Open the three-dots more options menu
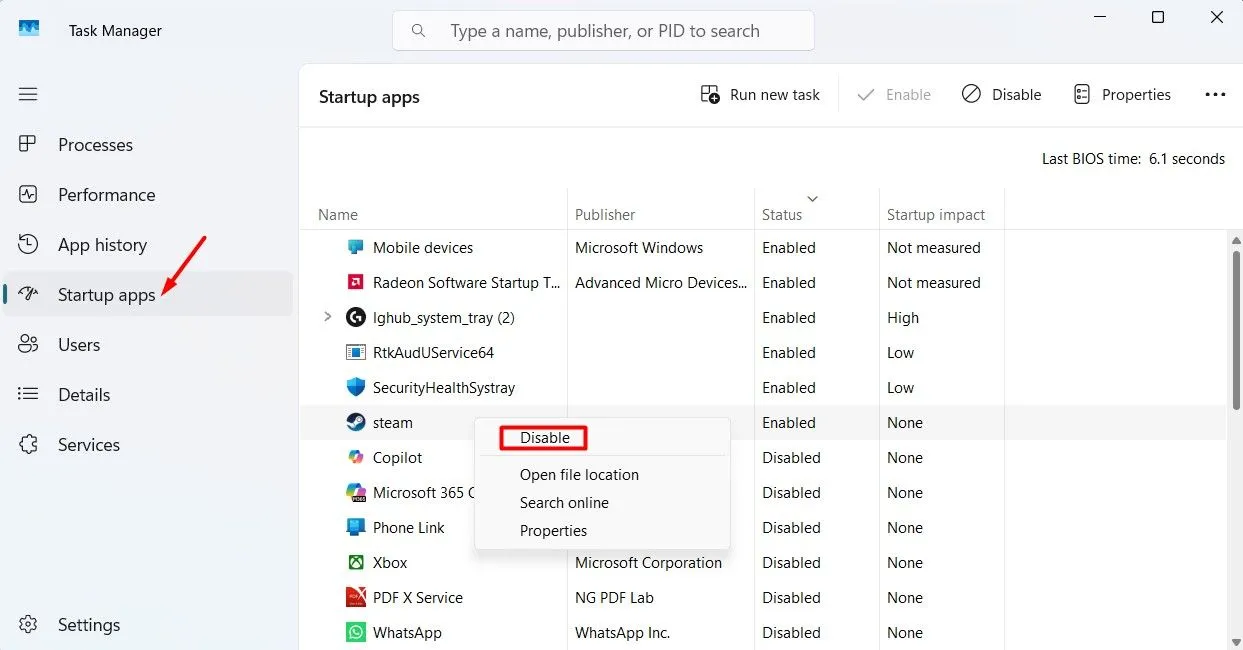This screenshot has width=1243, height=650. click(x=1215, y=94)
